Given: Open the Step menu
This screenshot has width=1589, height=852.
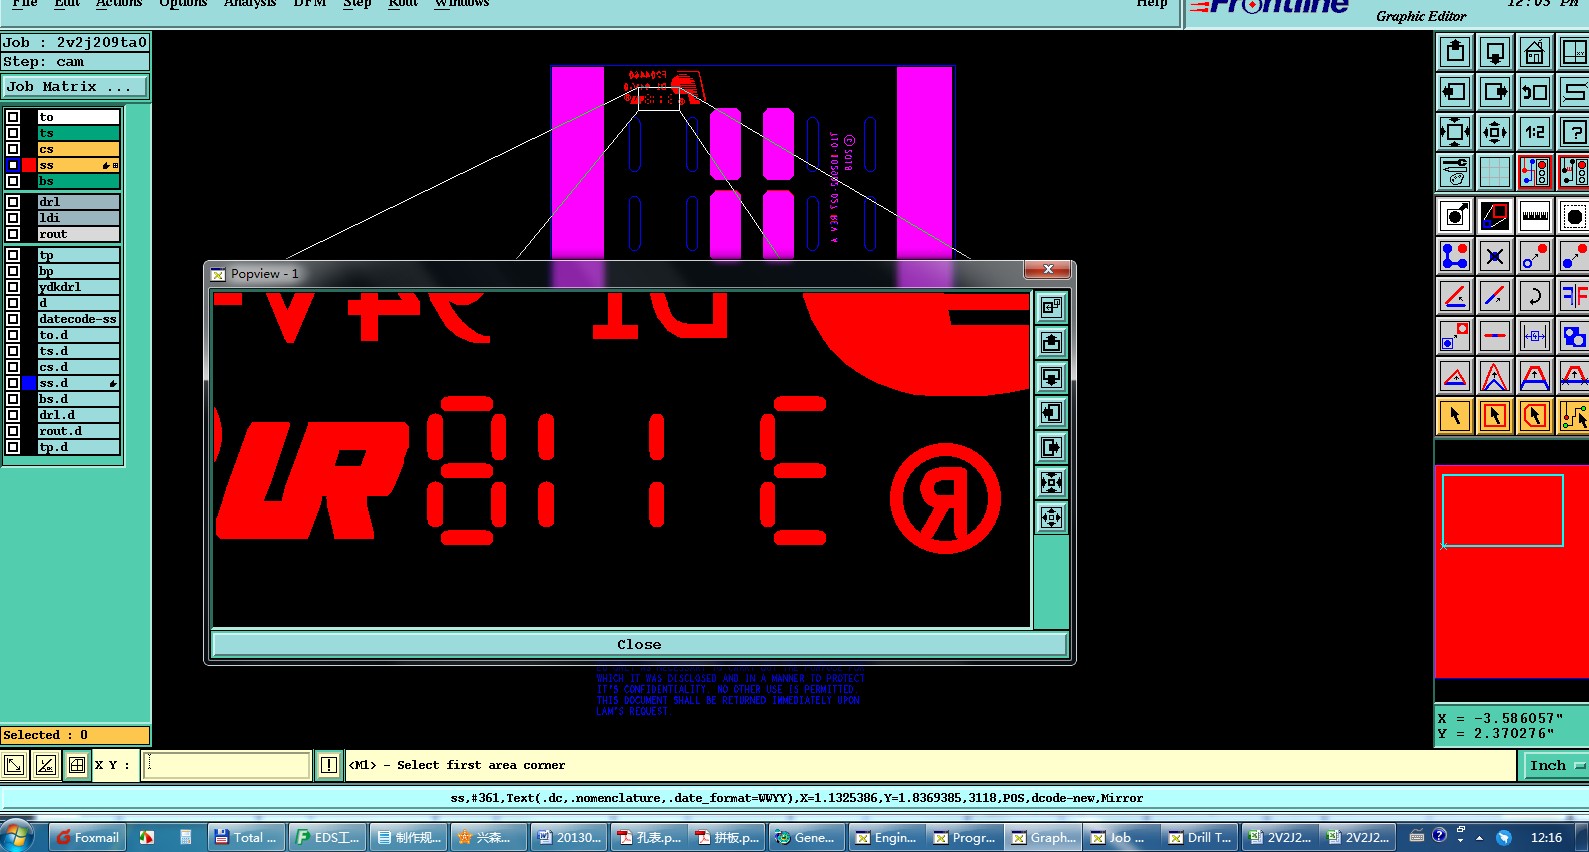Looking at the screenshot, I should tap(357, 4).
